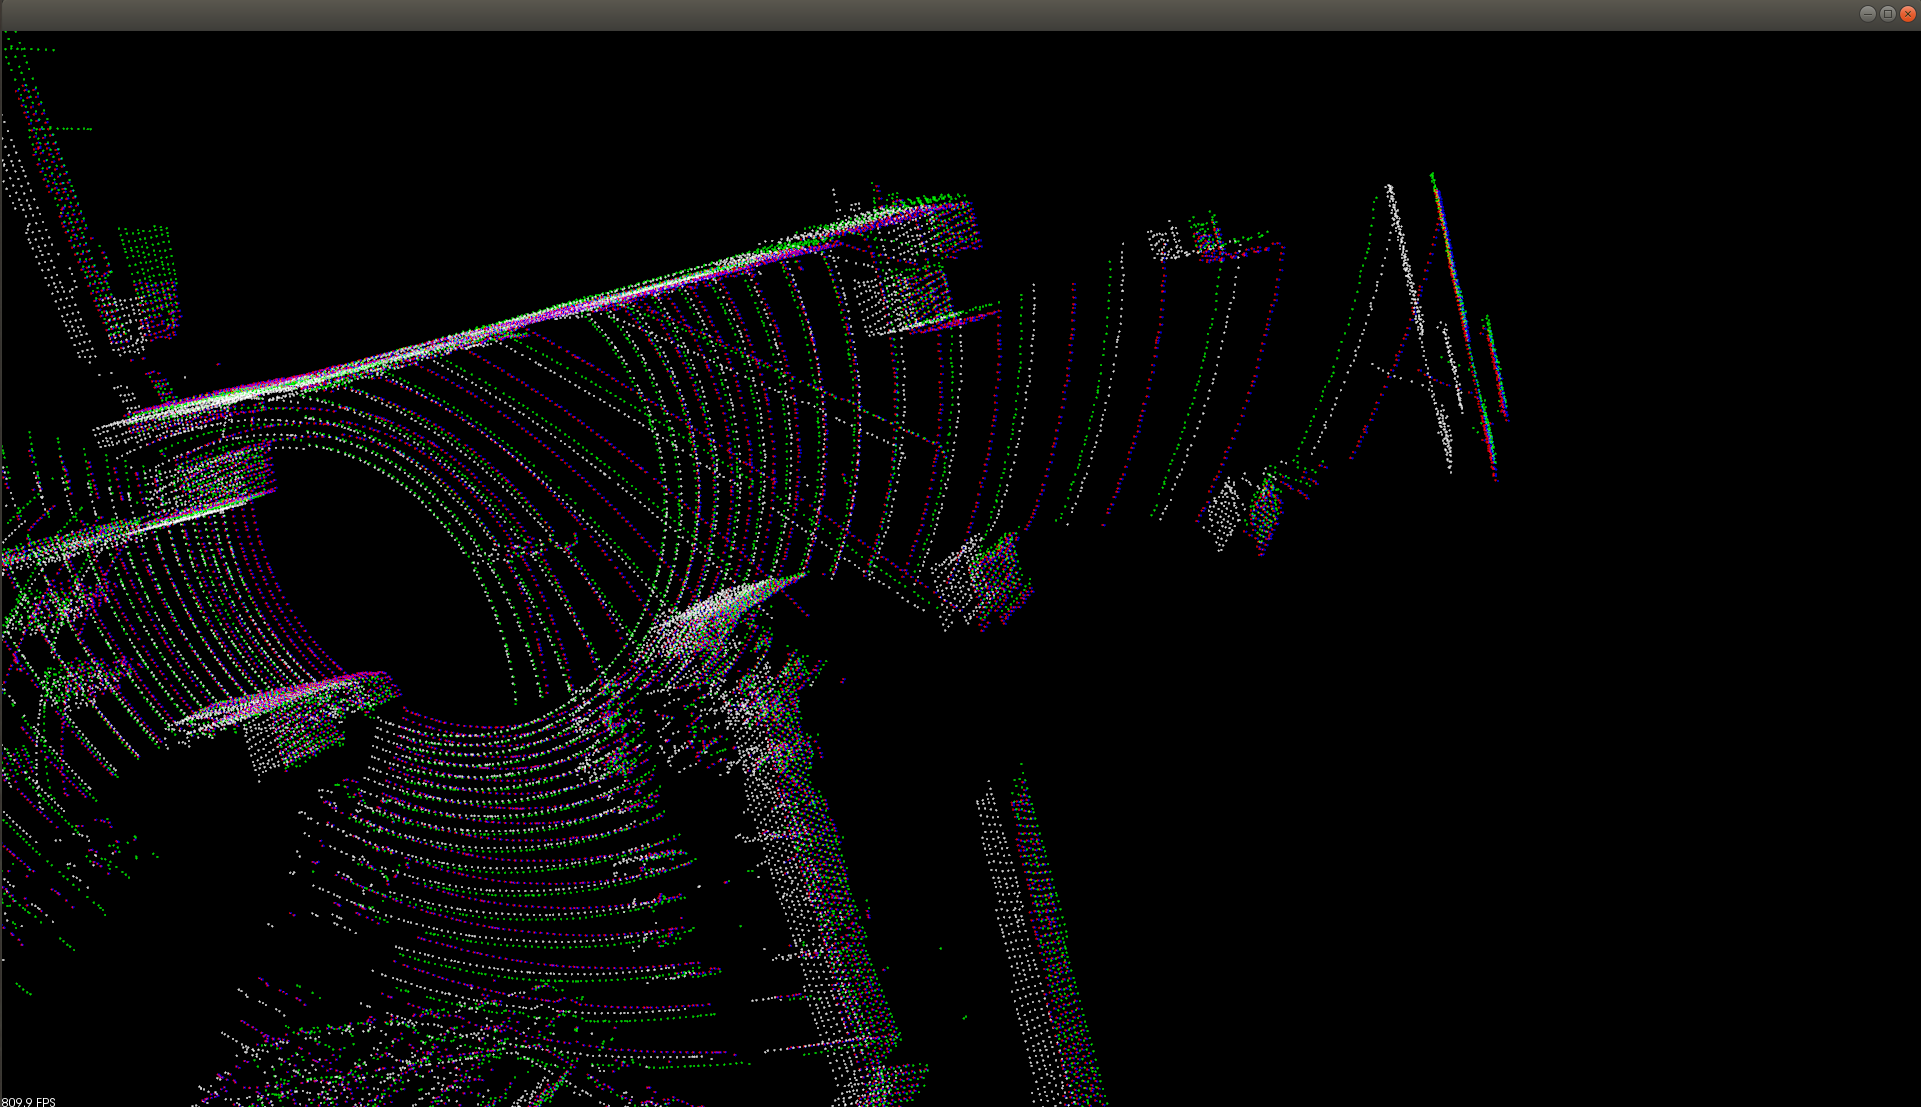1921x1107 pixels.
Task: Minimize the point cloud viewer window
Action: tap(1867, 14)
